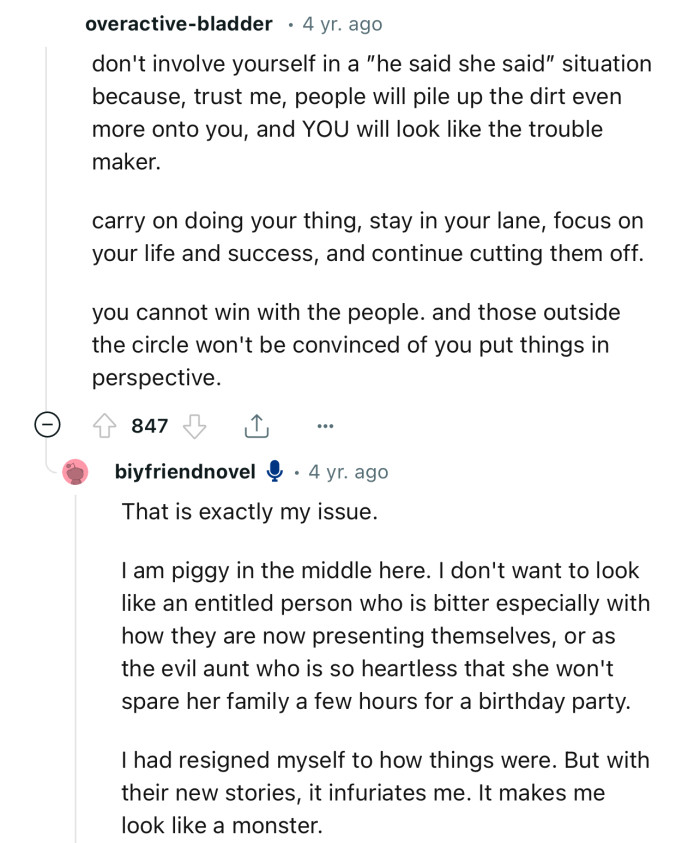
Task: Tap the OP microphone badge
Action: (x=275, y=472)
